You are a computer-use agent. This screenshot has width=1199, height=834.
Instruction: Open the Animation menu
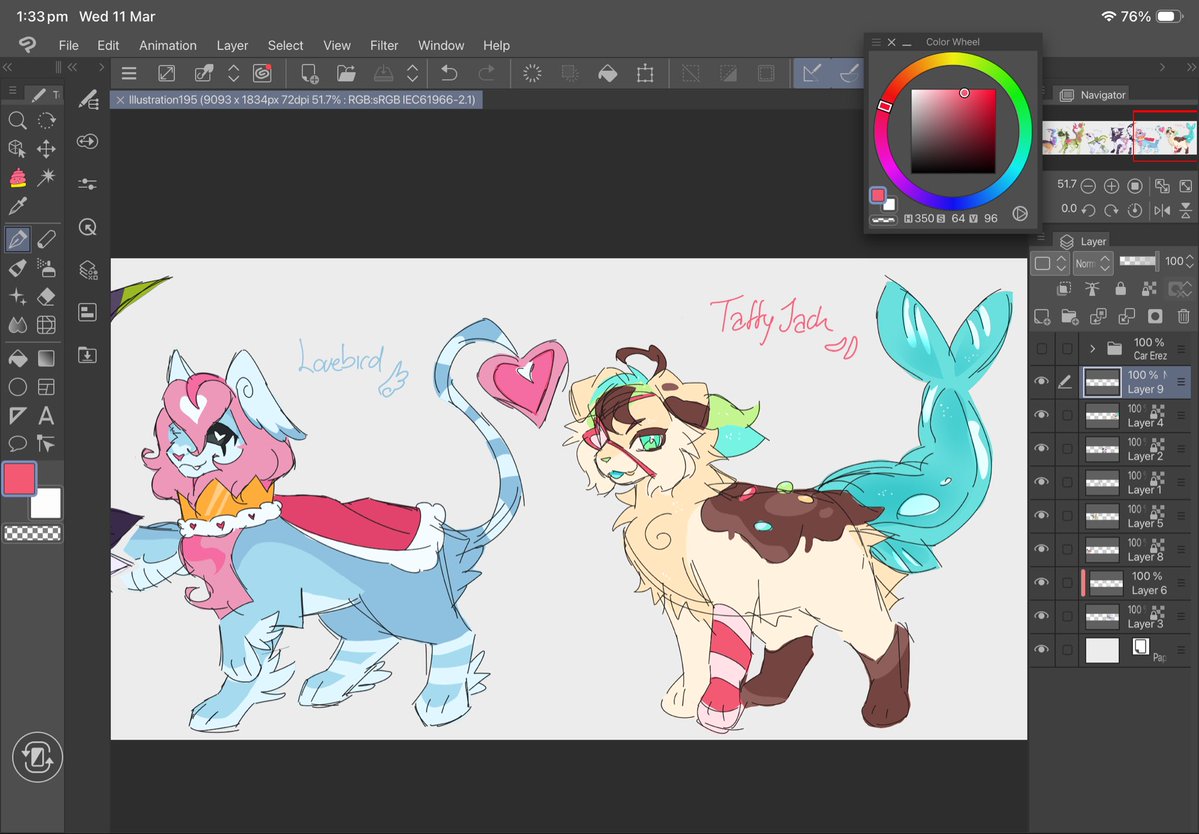point(167,45)
